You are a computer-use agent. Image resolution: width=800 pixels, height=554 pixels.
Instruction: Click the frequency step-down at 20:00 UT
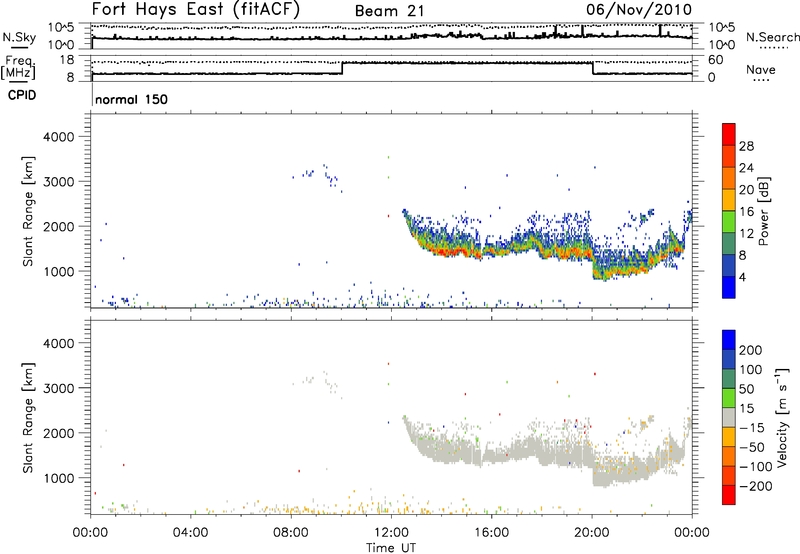[593, 68]
